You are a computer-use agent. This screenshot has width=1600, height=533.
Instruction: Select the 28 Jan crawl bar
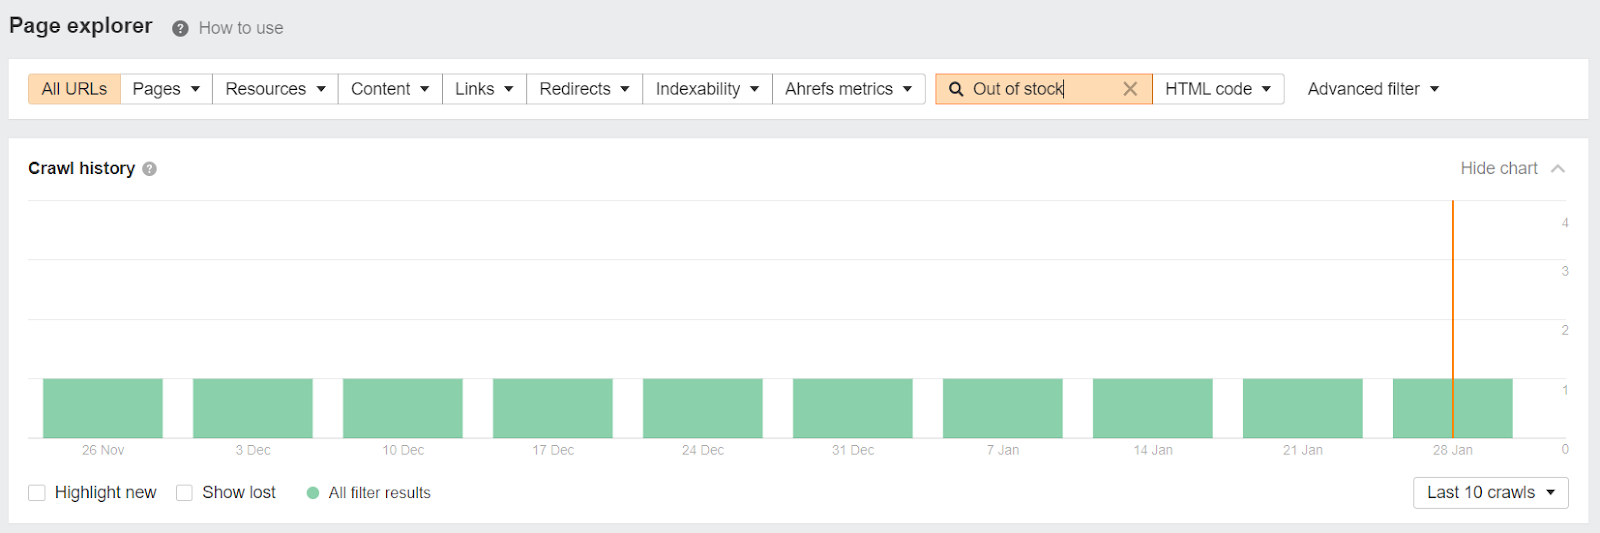tap(1452, 408)
